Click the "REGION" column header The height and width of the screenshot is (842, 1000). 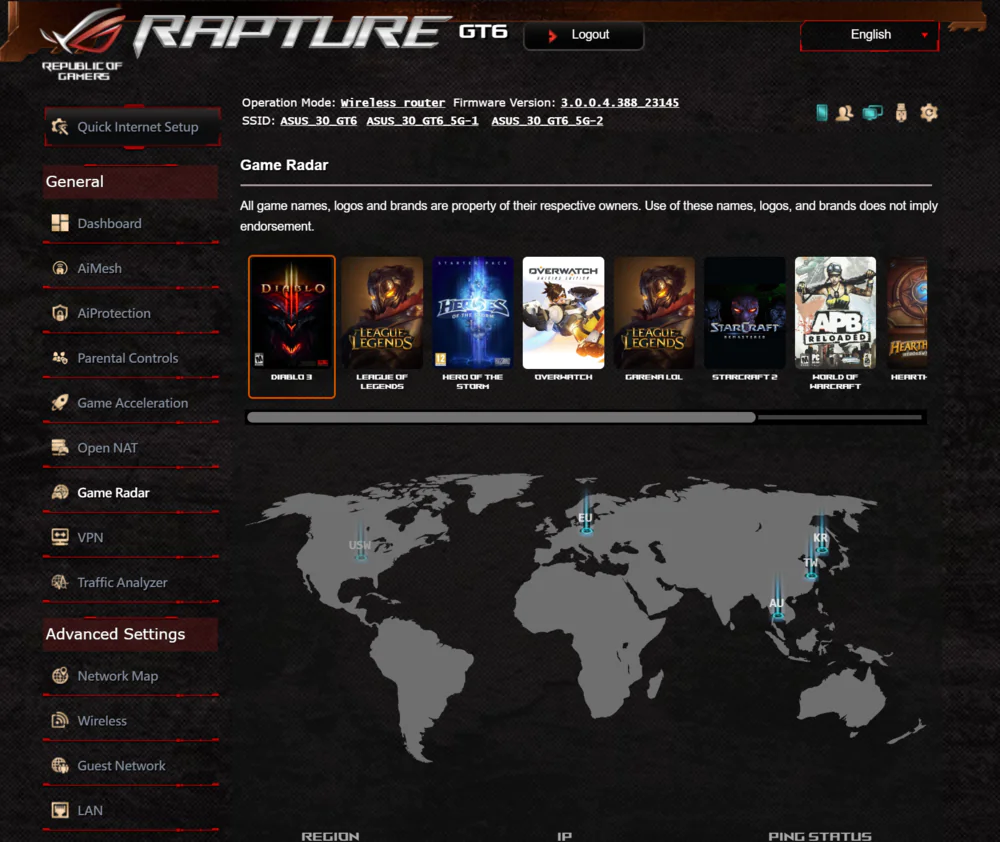(x=330, y=836)
